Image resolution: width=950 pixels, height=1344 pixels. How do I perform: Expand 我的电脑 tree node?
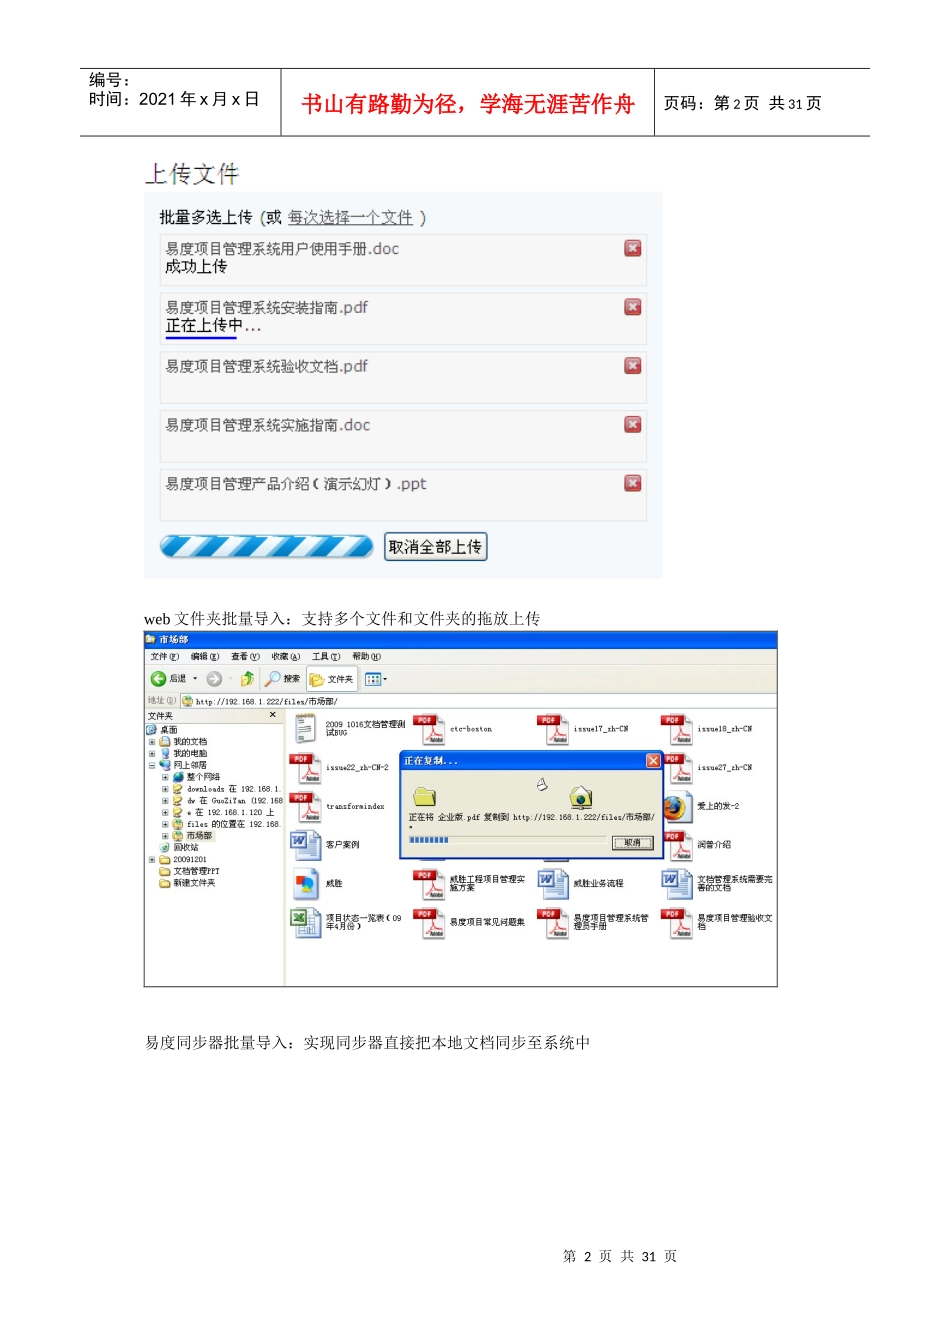click(x=152, y=754)
